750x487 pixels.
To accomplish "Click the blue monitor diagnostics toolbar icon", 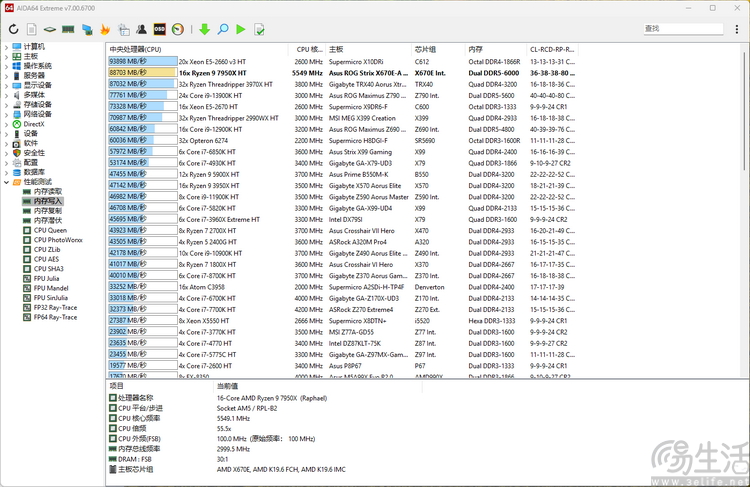I will [87, 30].
